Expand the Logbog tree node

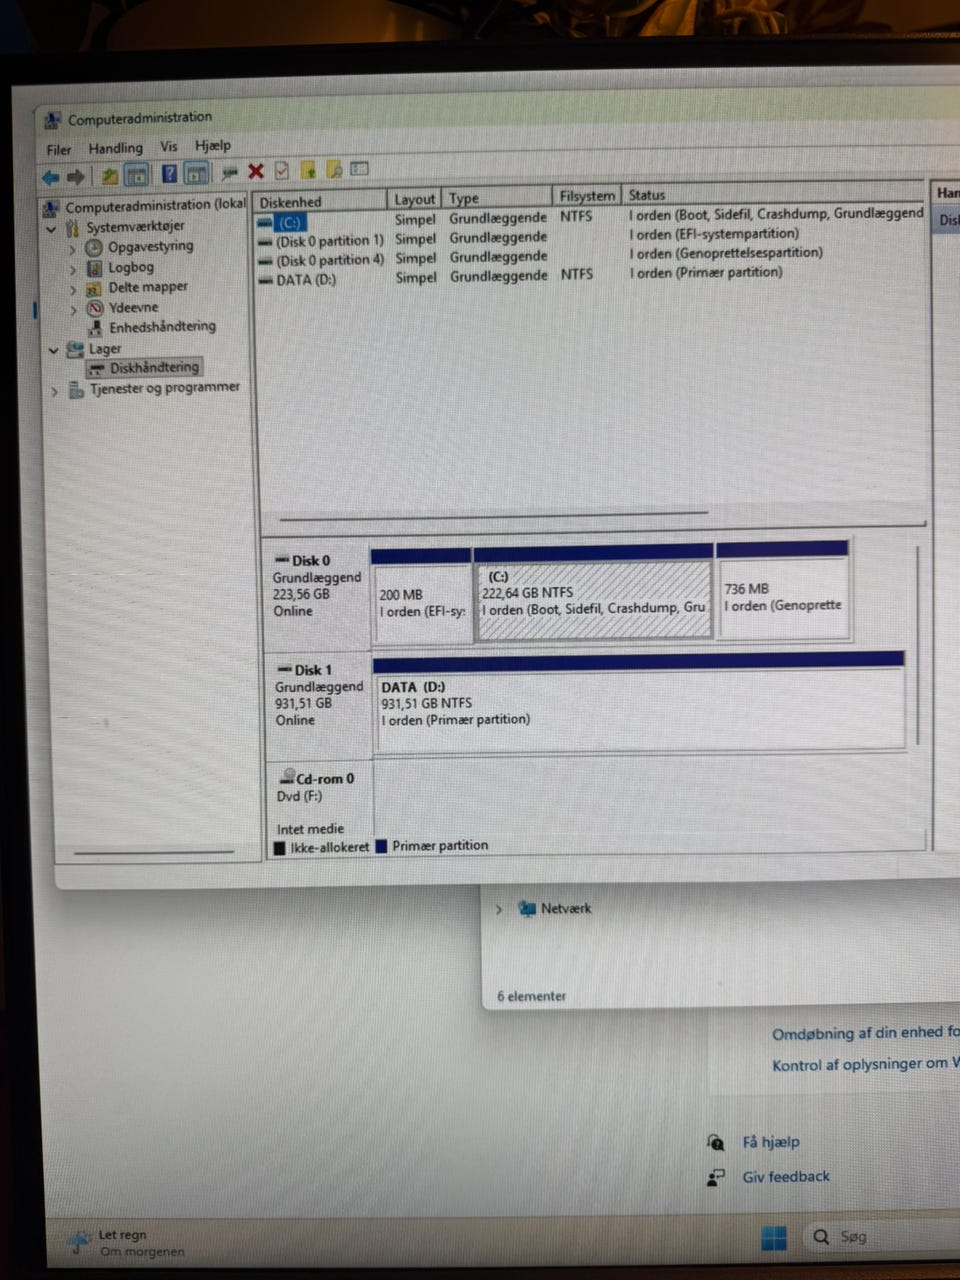[73, 269]
